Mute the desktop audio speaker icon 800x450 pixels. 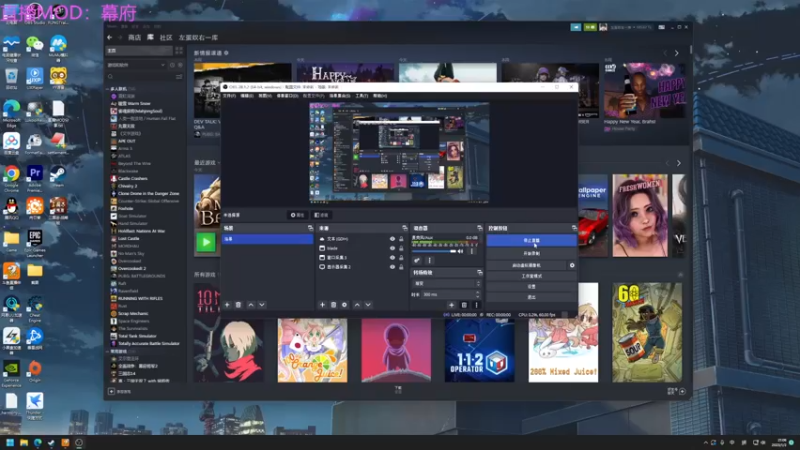461,251
